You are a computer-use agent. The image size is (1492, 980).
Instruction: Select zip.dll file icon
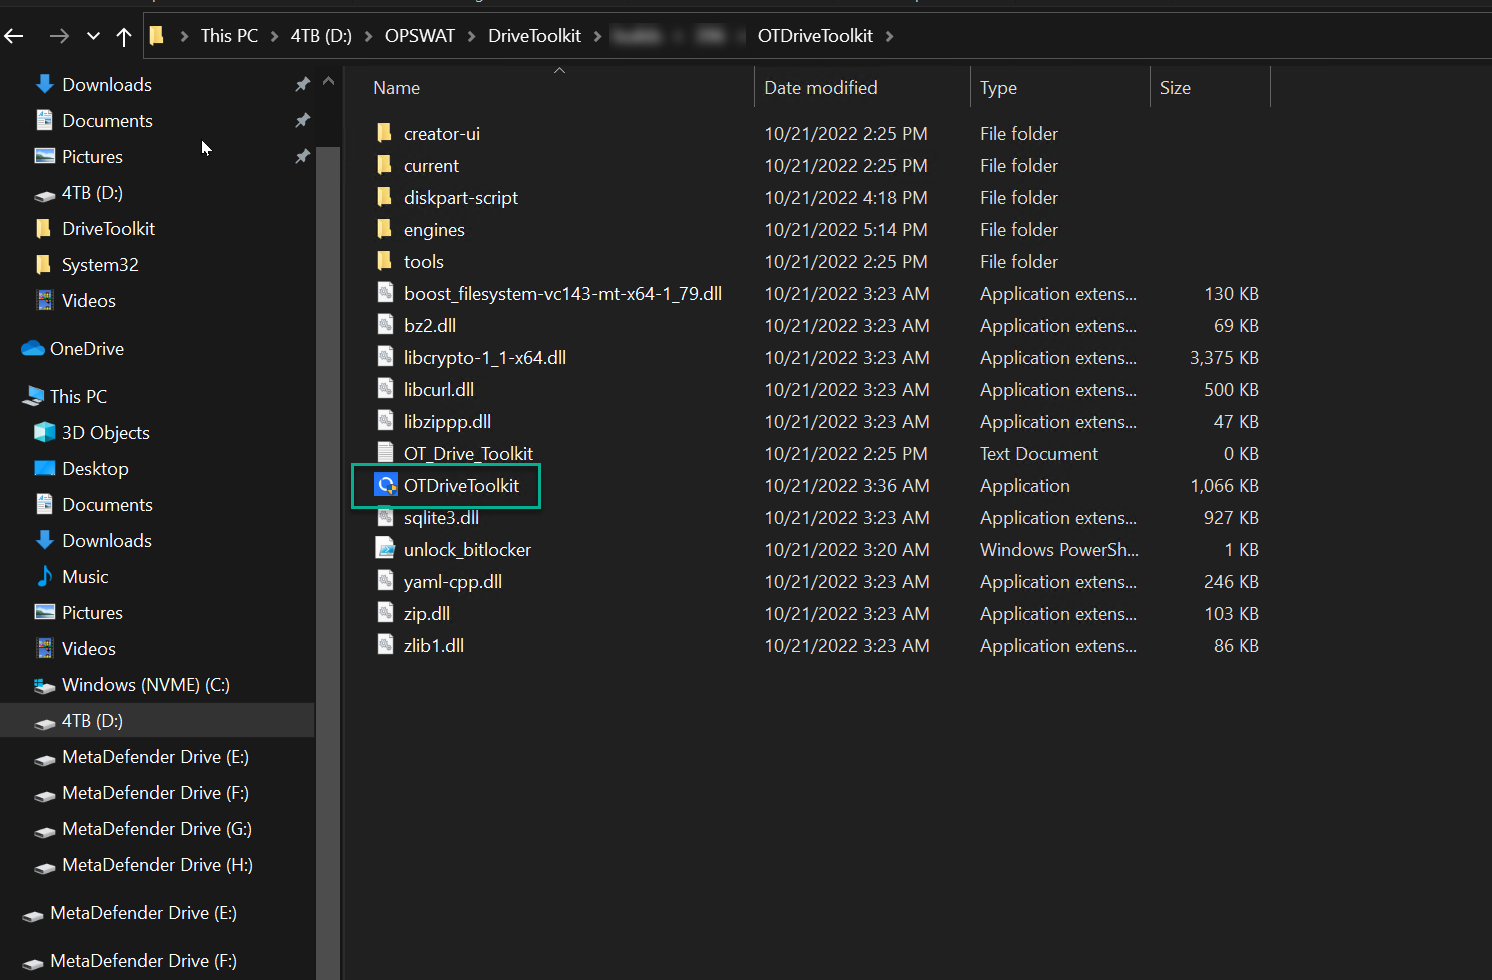pyautogui.click(x=385, y=613)
